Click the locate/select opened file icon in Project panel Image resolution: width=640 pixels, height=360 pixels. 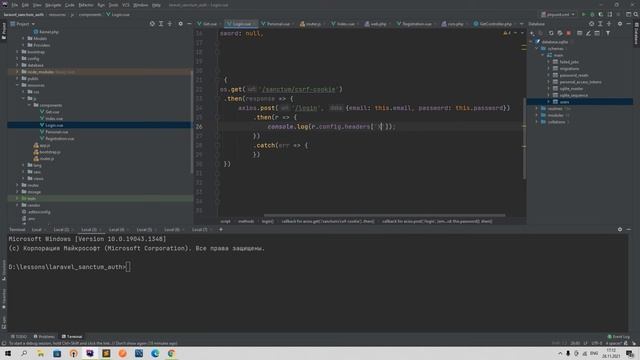coord(152,24)
